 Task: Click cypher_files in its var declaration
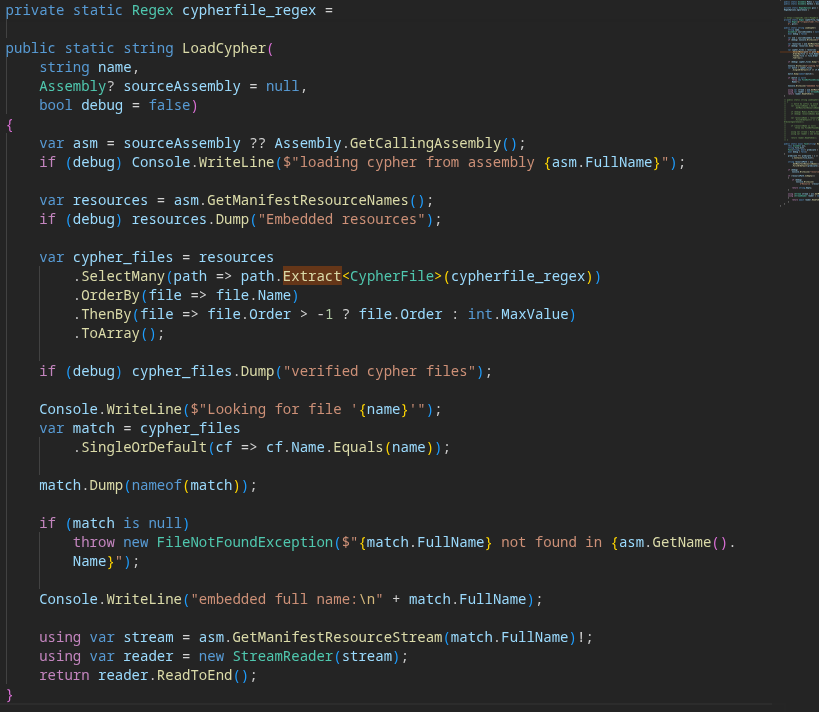pyautogui.click(x=123, y=257)
